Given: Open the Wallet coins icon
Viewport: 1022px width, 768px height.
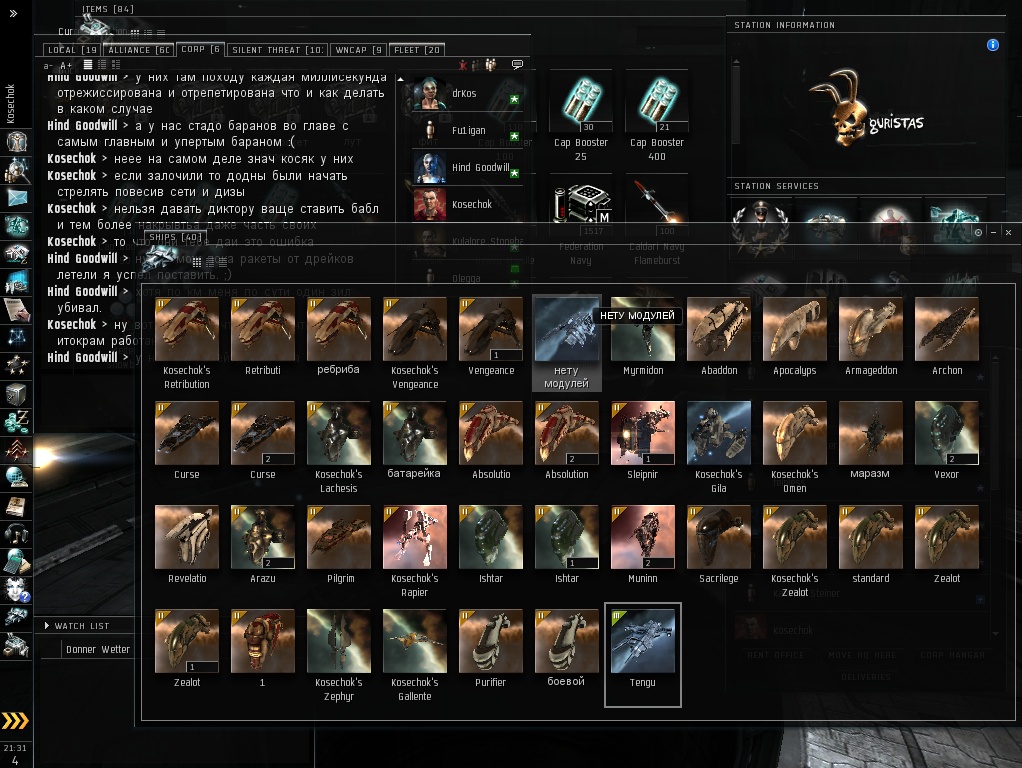Looking at the screenshot, I should (16, 422).
